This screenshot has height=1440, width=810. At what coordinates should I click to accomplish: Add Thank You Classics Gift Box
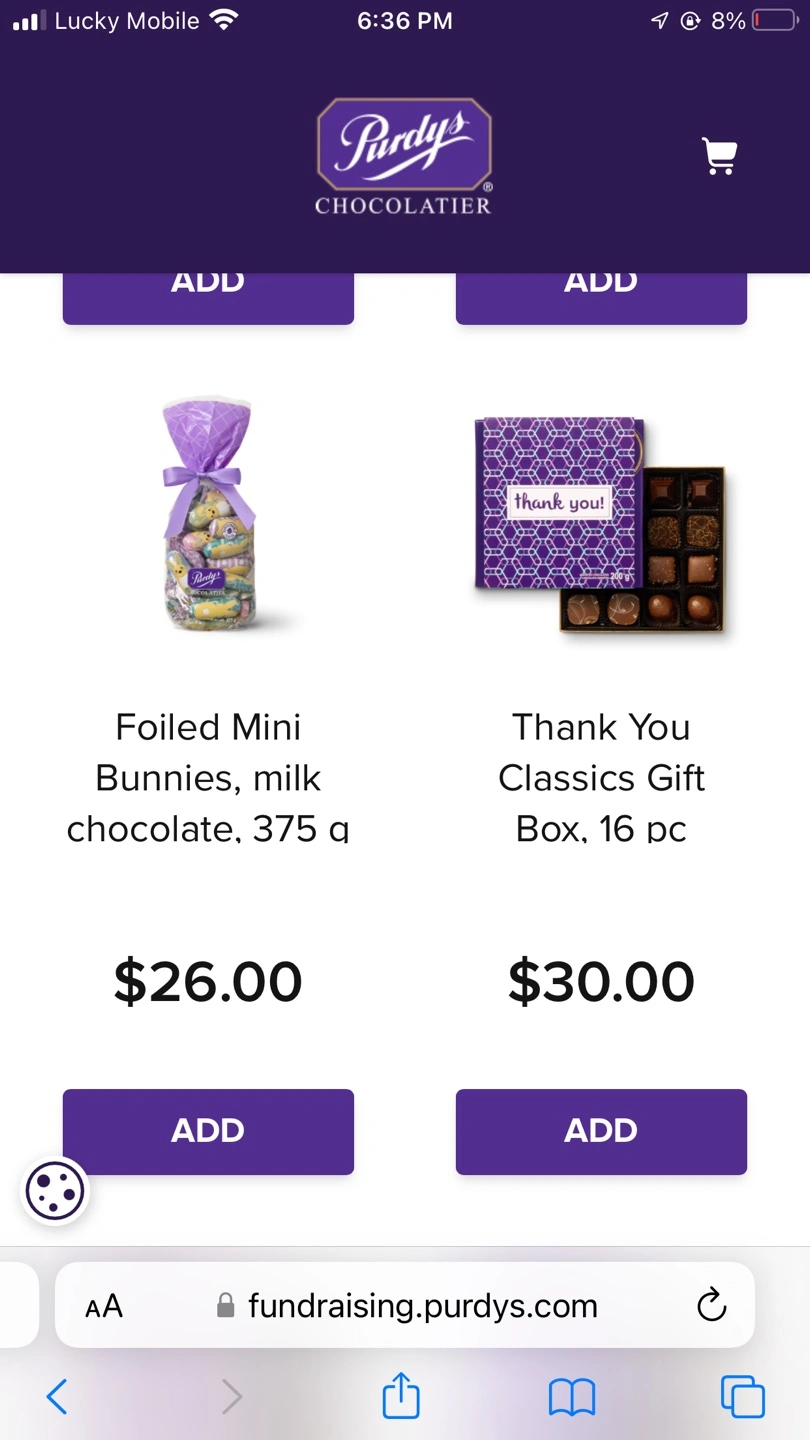point(601,1131)
